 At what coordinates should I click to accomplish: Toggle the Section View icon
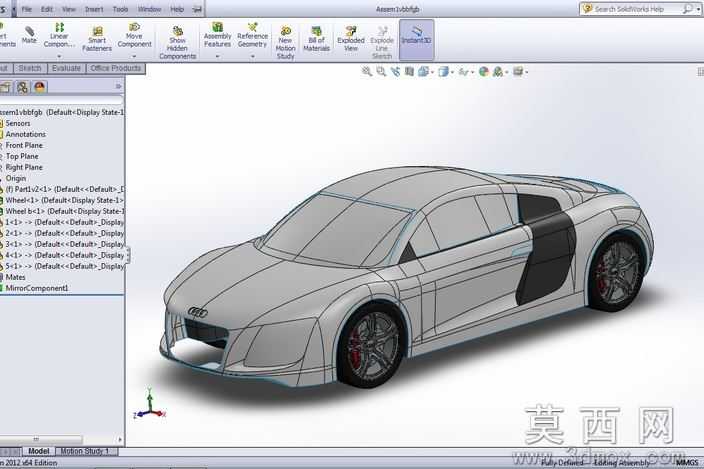point(409,71)
